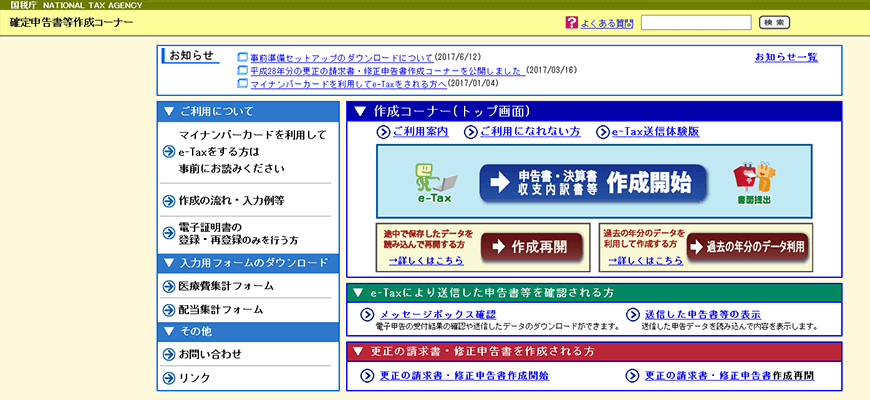The width and height of the screenshot is (870, 400).
Task: Click the pink question mark help icon
Action: click(x=571, y=23)
